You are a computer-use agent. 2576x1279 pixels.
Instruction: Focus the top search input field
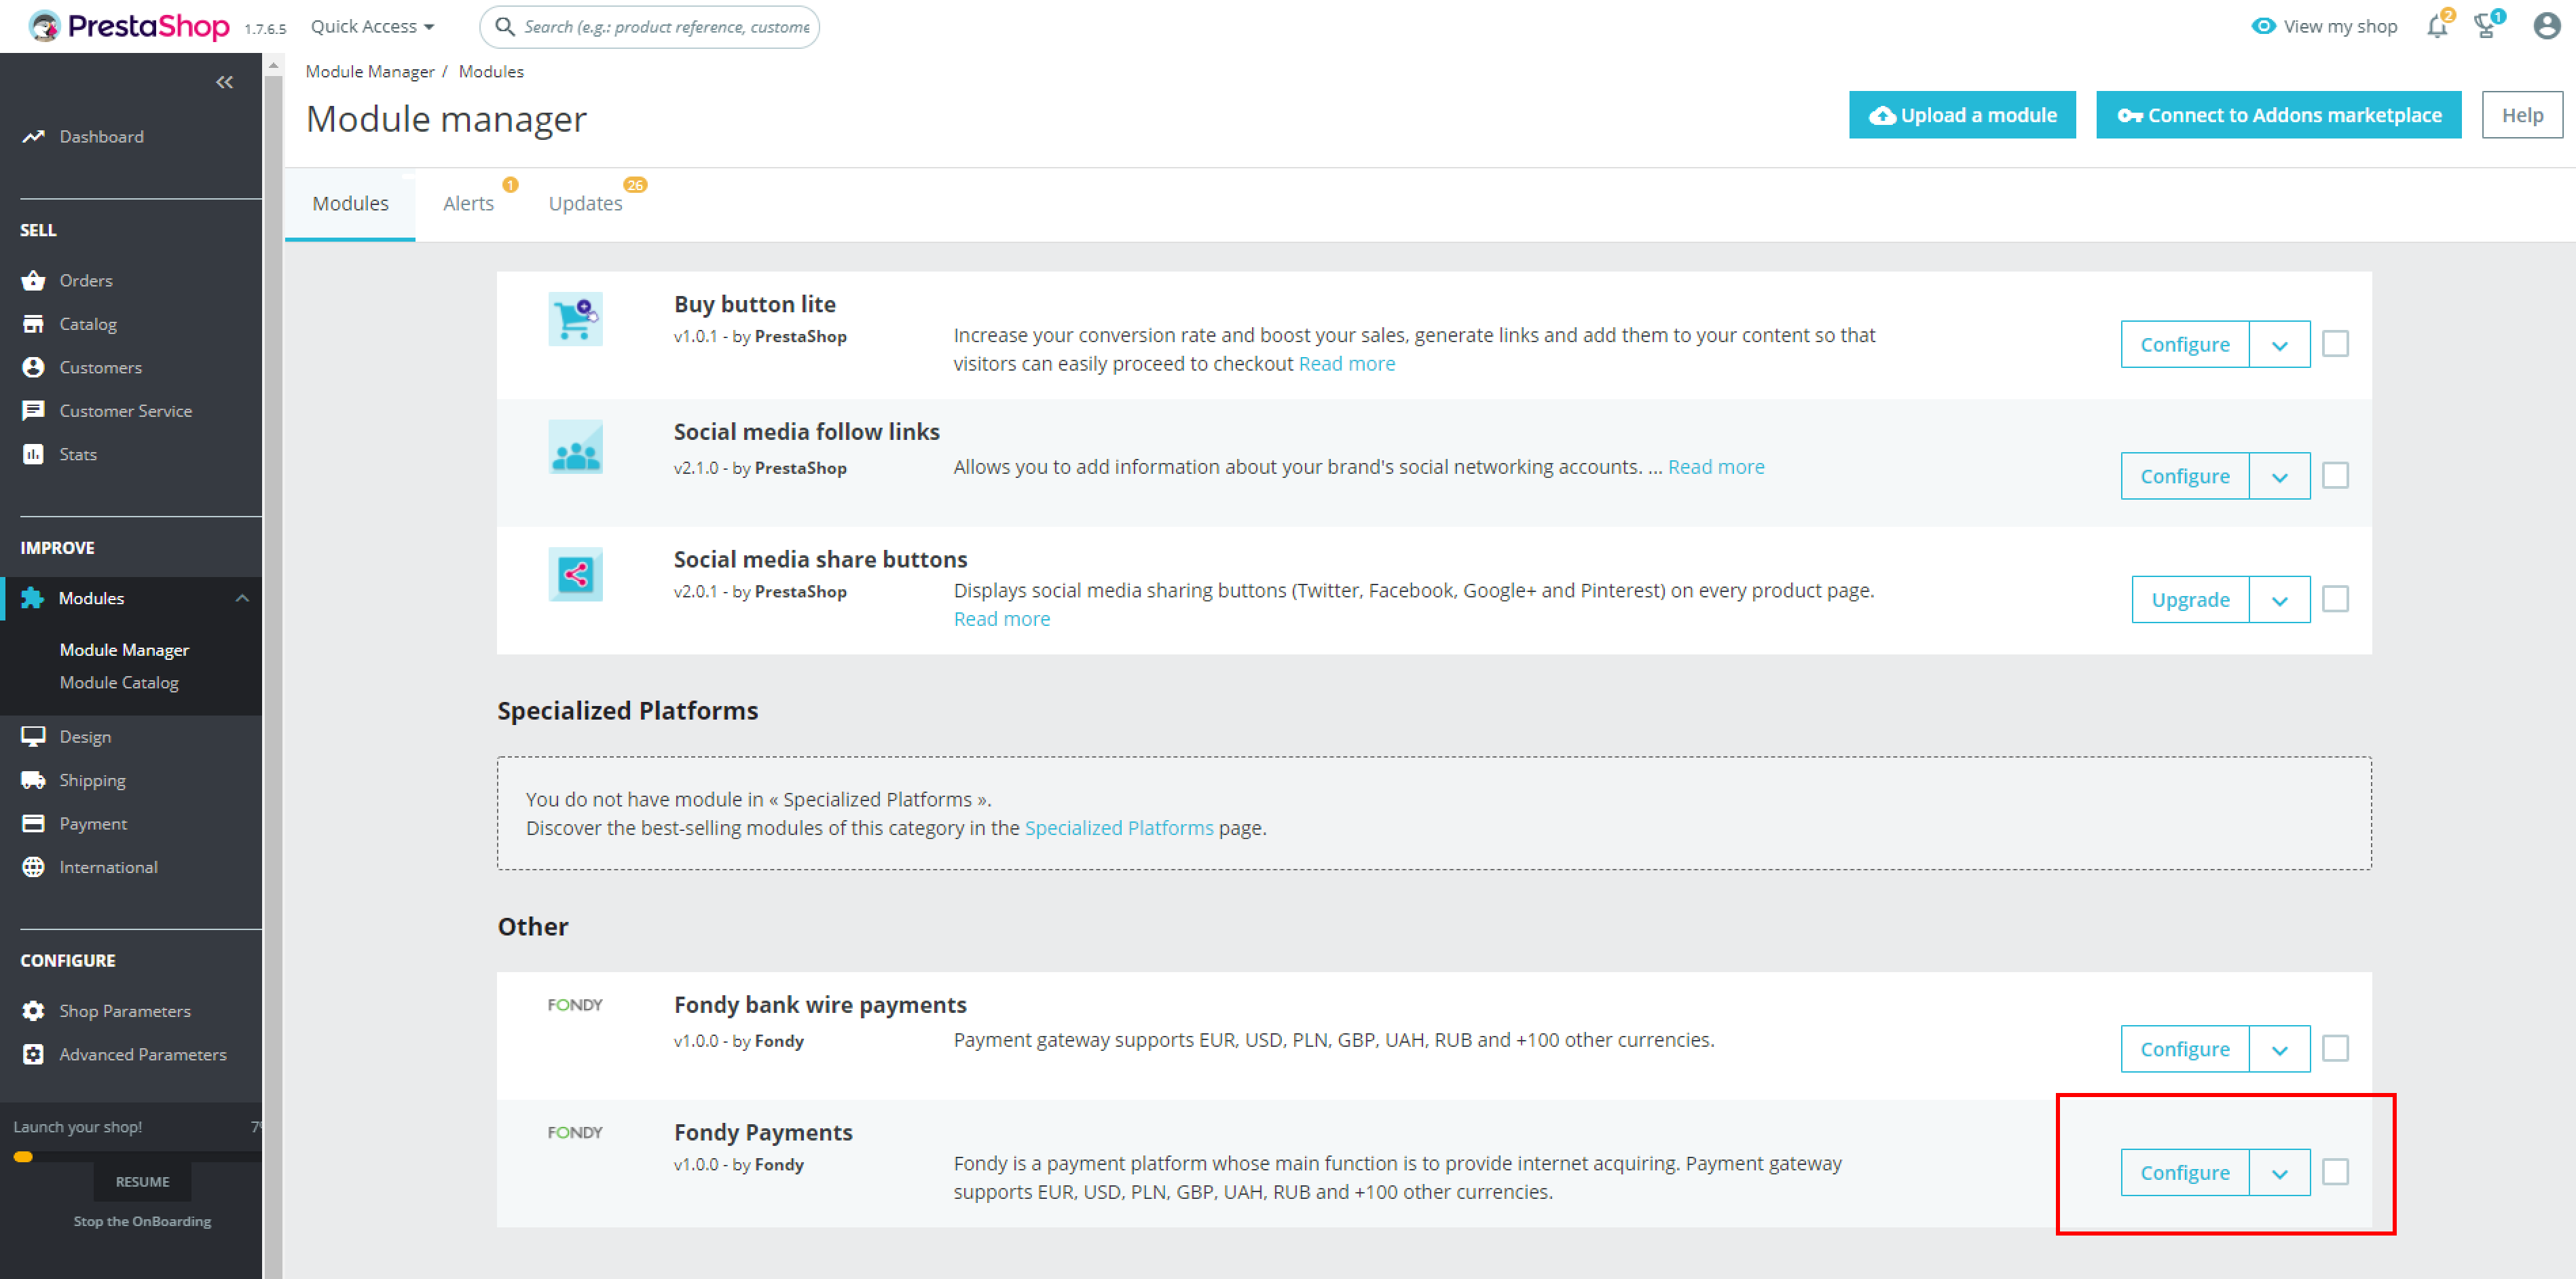(x=650, y=27)
